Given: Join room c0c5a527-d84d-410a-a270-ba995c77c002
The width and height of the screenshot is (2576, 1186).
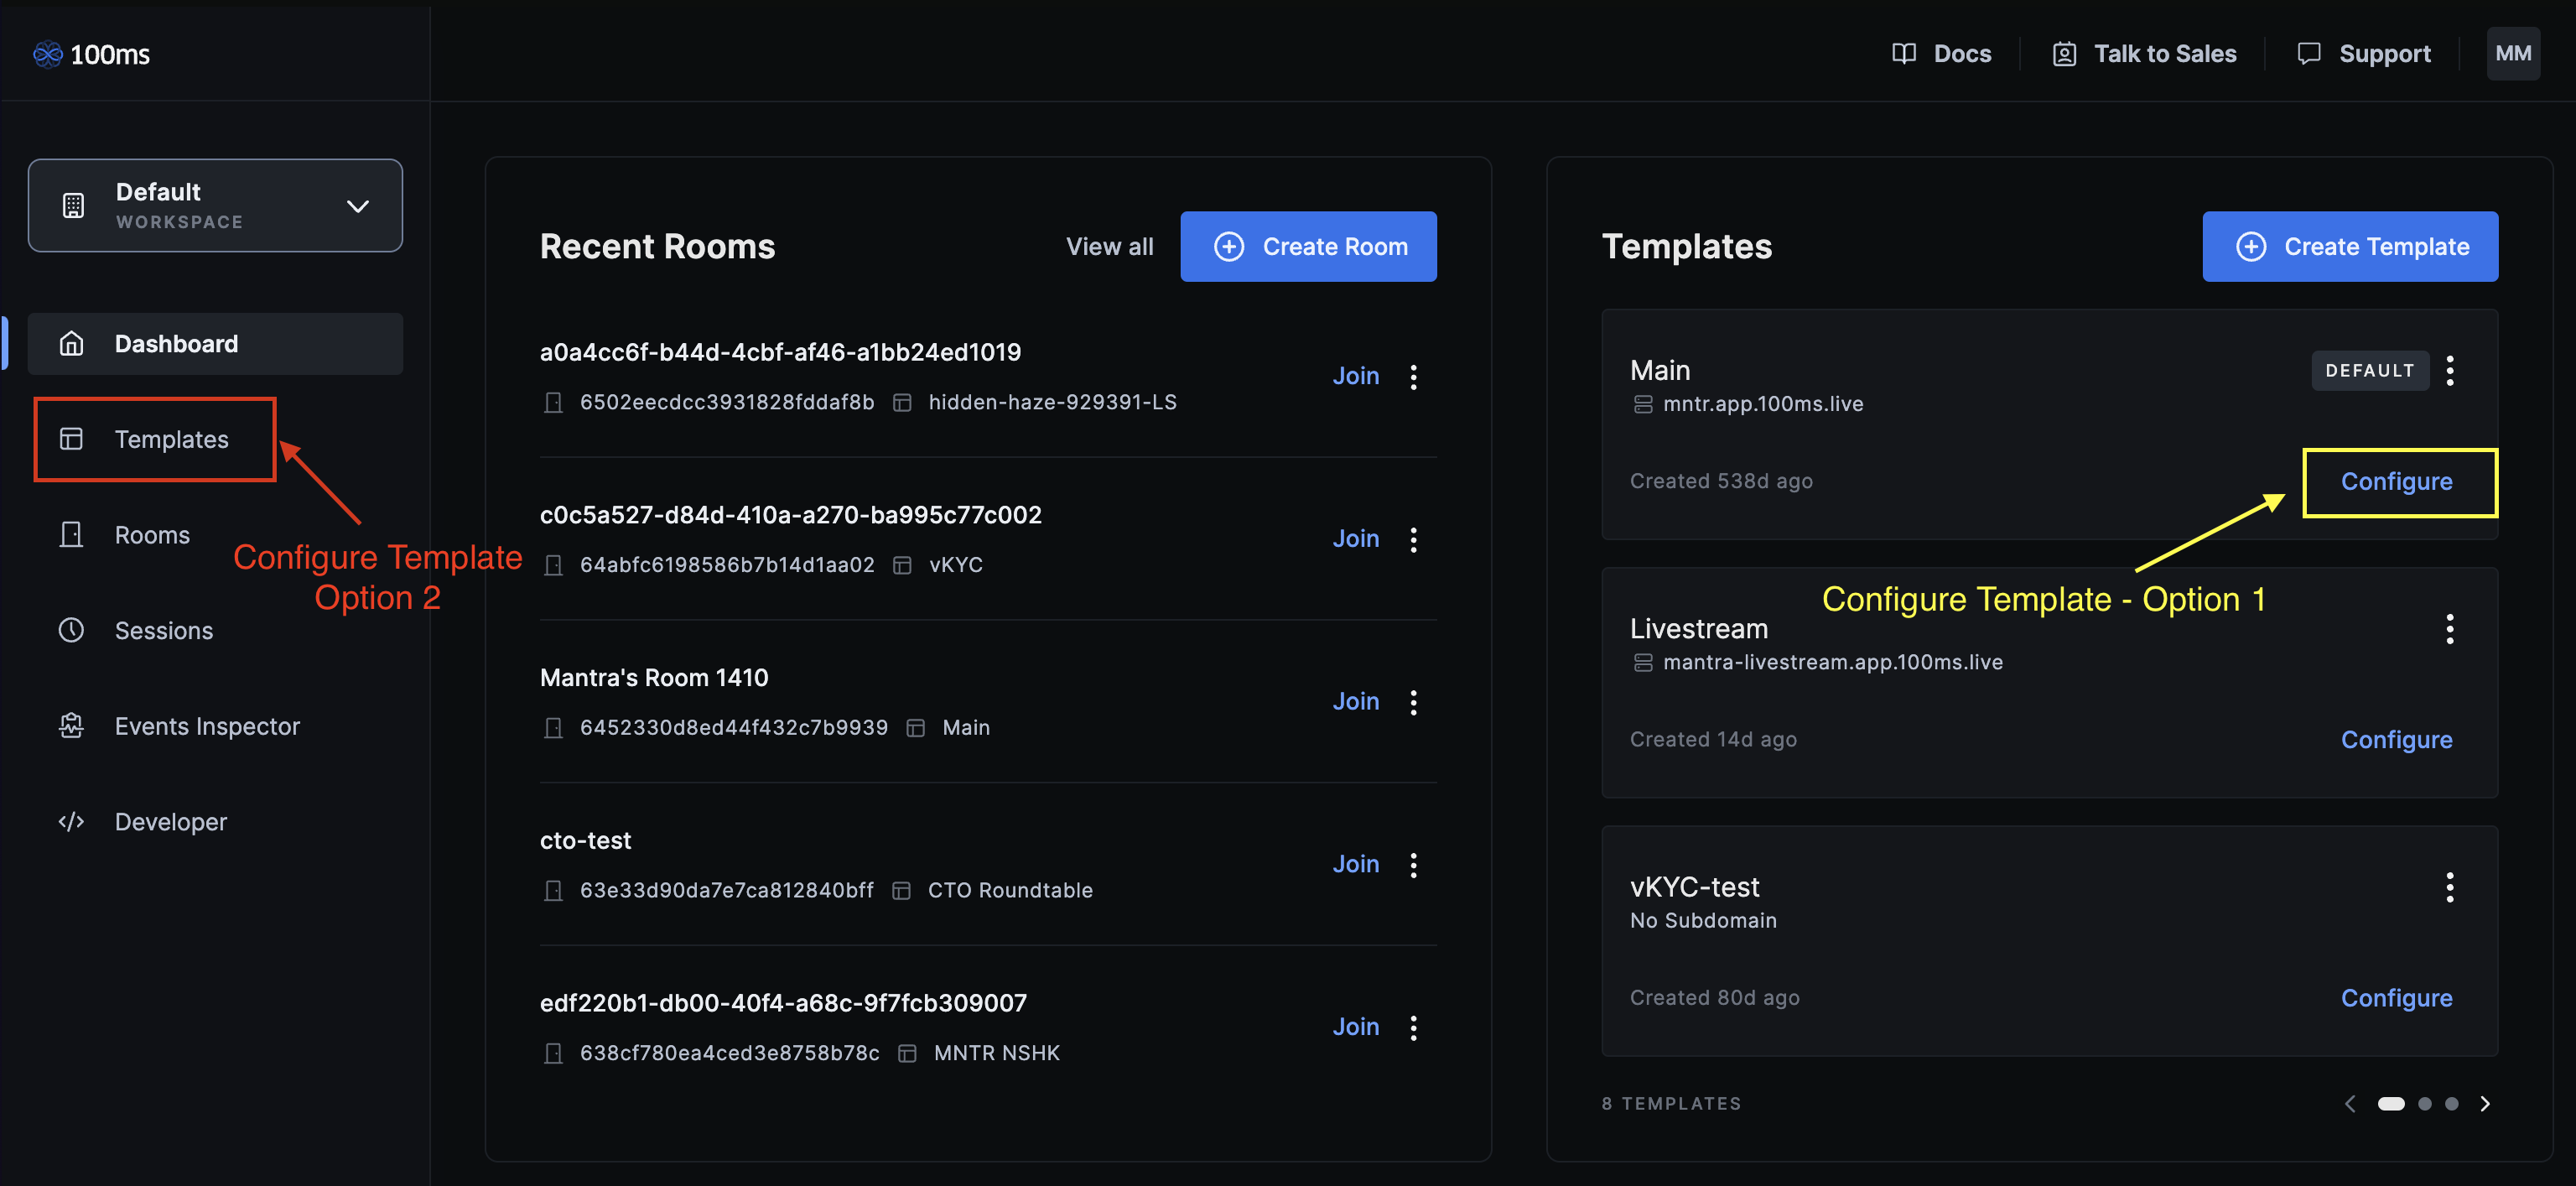Looking at the screenshot, I should tap(1355, 539).
